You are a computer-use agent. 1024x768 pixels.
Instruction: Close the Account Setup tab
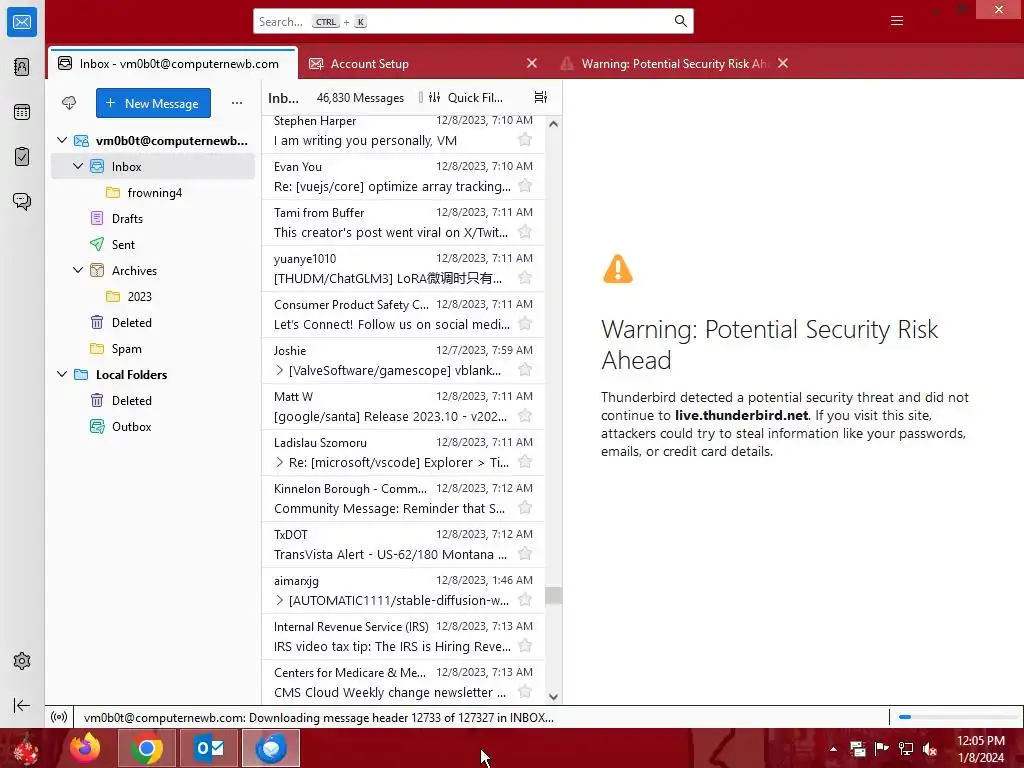pyautogui.click(x=532, y=63)
